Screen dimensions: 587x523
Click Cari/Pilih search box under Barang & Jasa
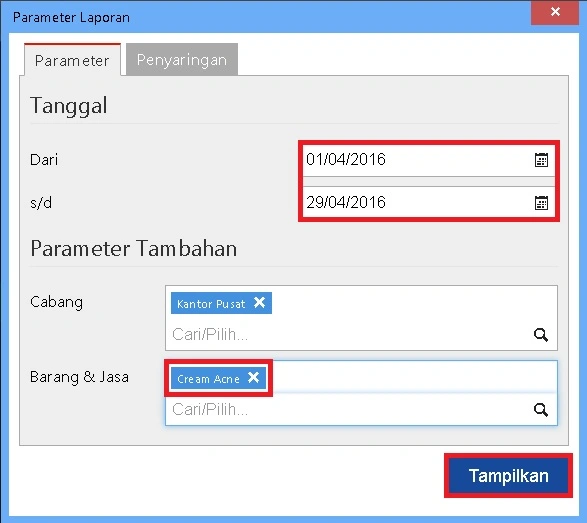click(x=361, y=409)
